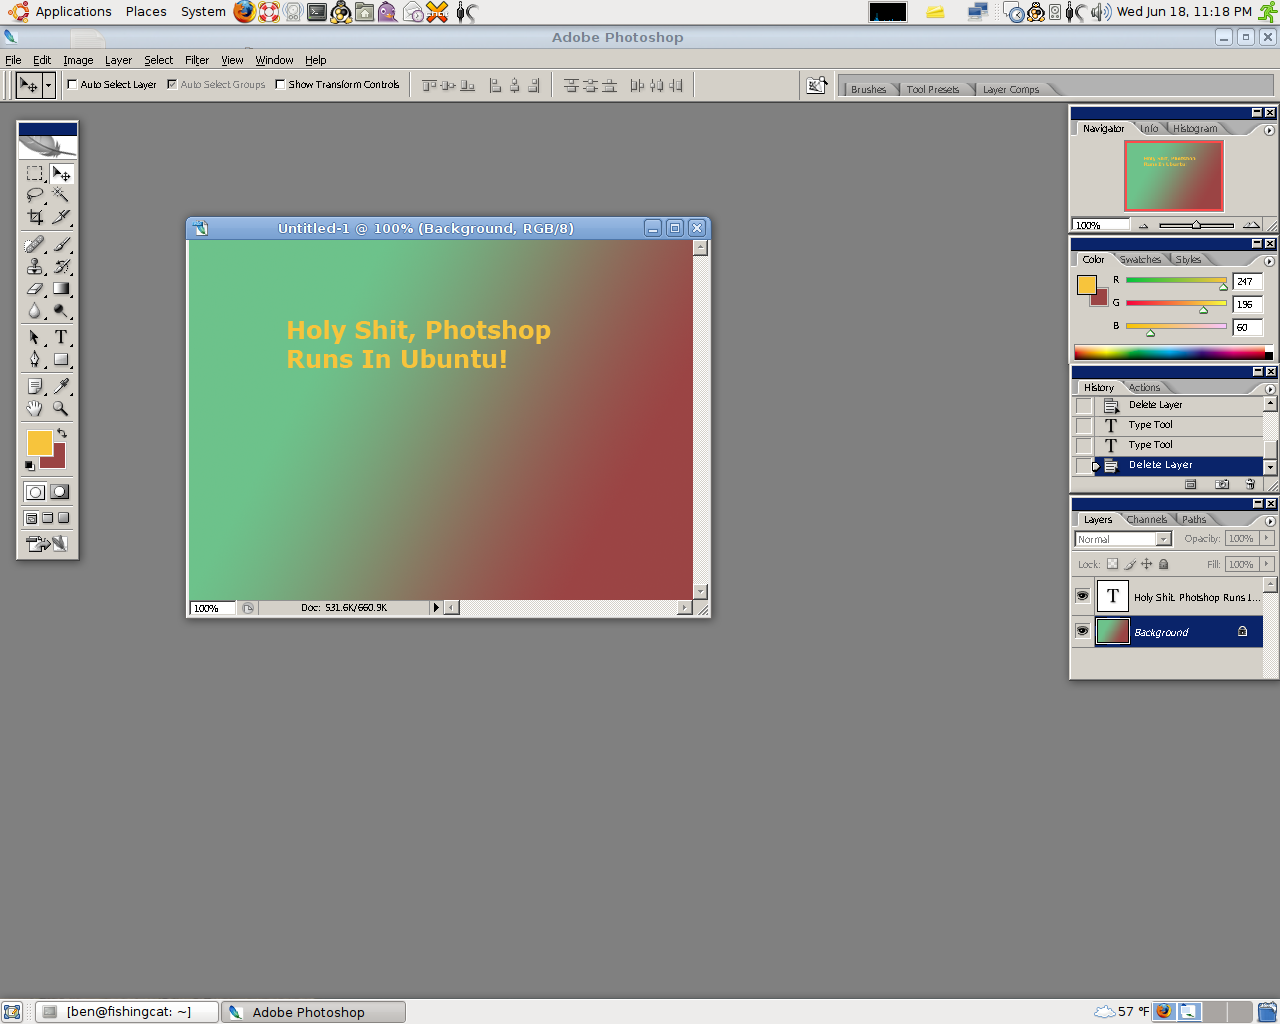Open the History panel flyout menu
Screen dimensions: 1280x1024
tap(1270, 389)
